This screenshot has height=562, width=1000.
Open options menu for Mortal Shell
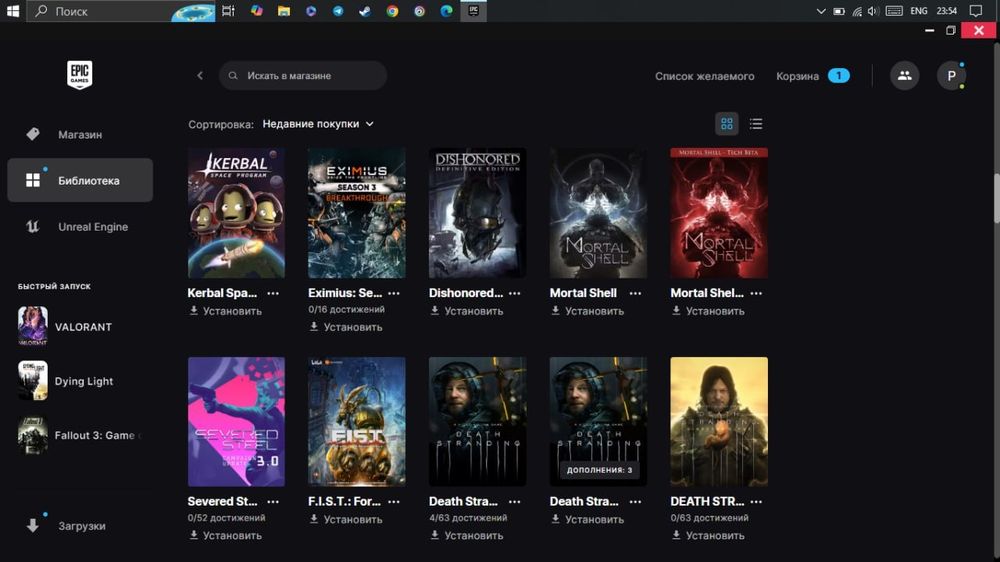click(x=635, y=293)
